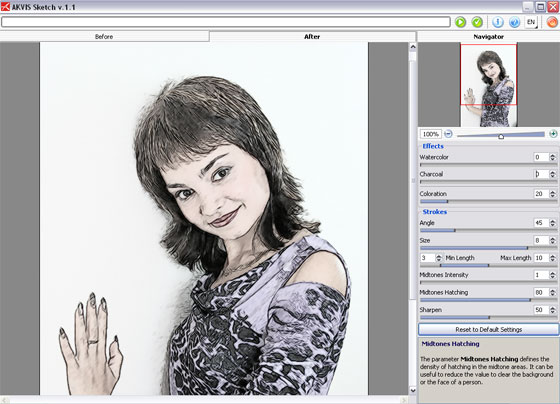Zoom in with the plus icon
This screenshot has width=560, height=404.
553,134
